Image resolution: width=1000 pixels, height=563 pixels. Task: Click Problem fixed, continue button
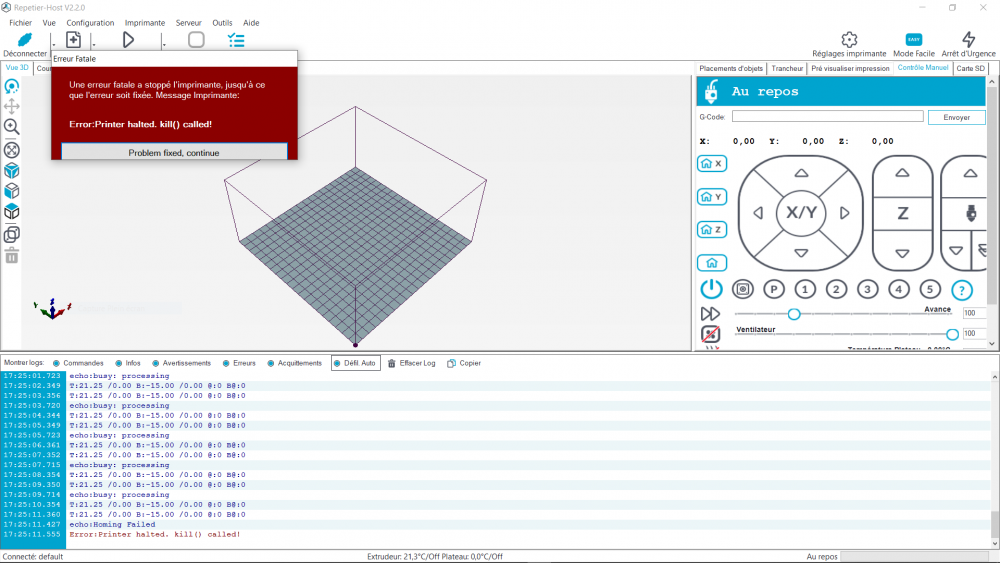(174, 152)
